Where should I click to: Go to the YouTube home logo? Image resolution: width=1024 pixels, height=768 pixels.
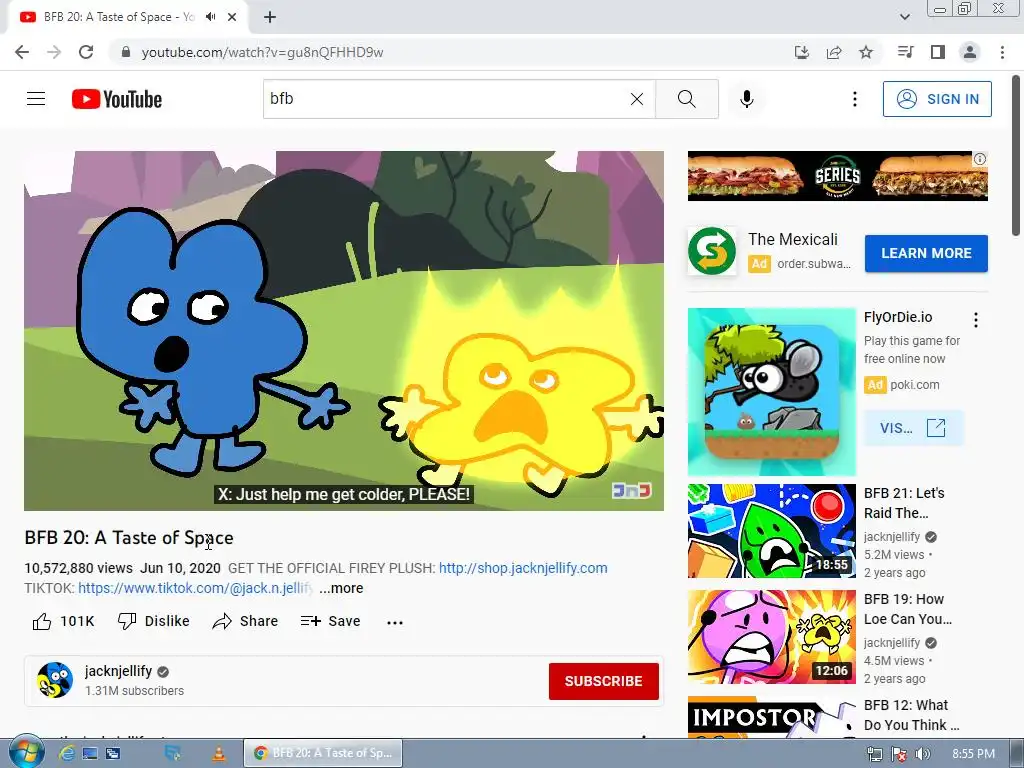tap(117, 99)
